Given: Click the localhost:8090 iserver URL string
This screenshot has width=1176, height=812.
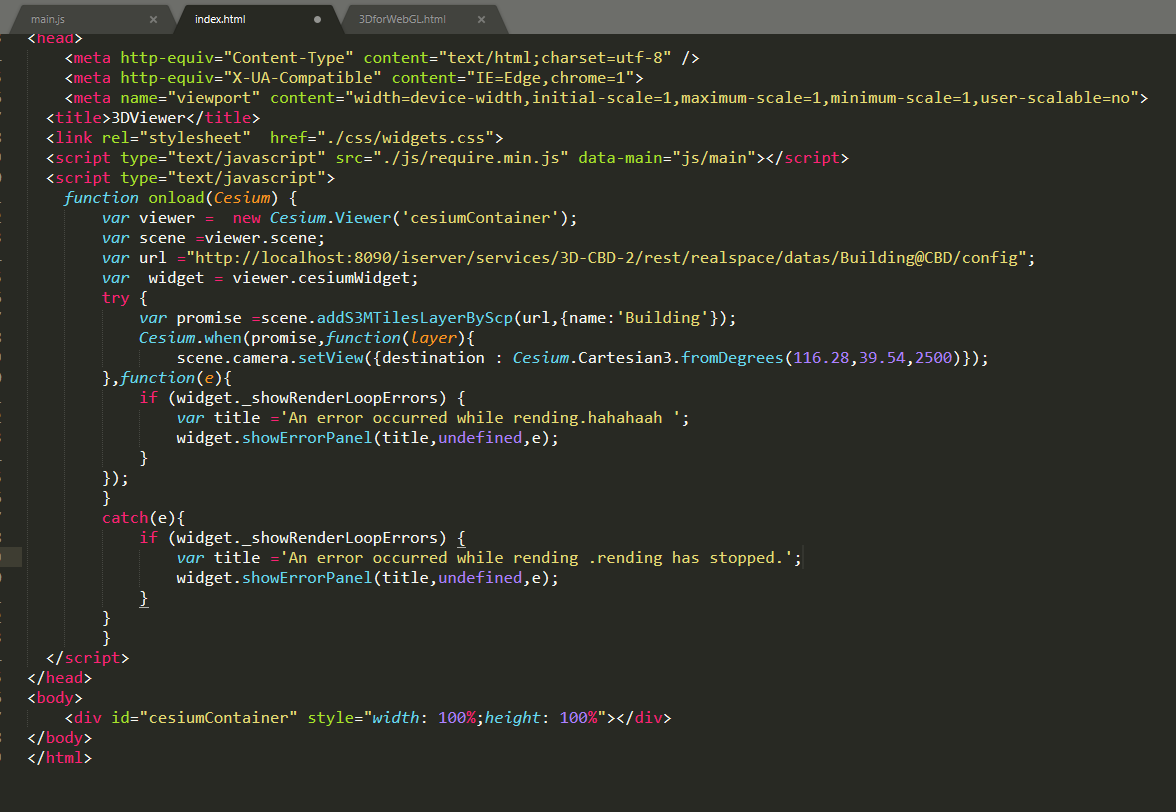Looking at the screenshot, I should 606,258.
